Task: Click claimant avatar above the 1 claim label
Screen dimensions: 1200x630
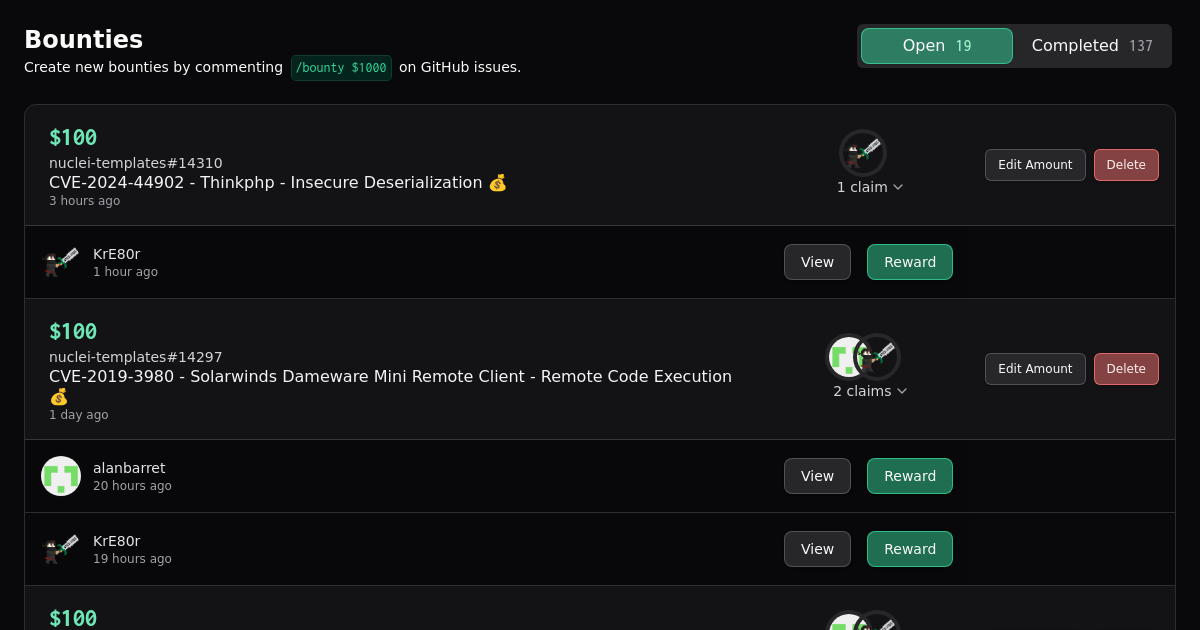Action: [862, 153]
